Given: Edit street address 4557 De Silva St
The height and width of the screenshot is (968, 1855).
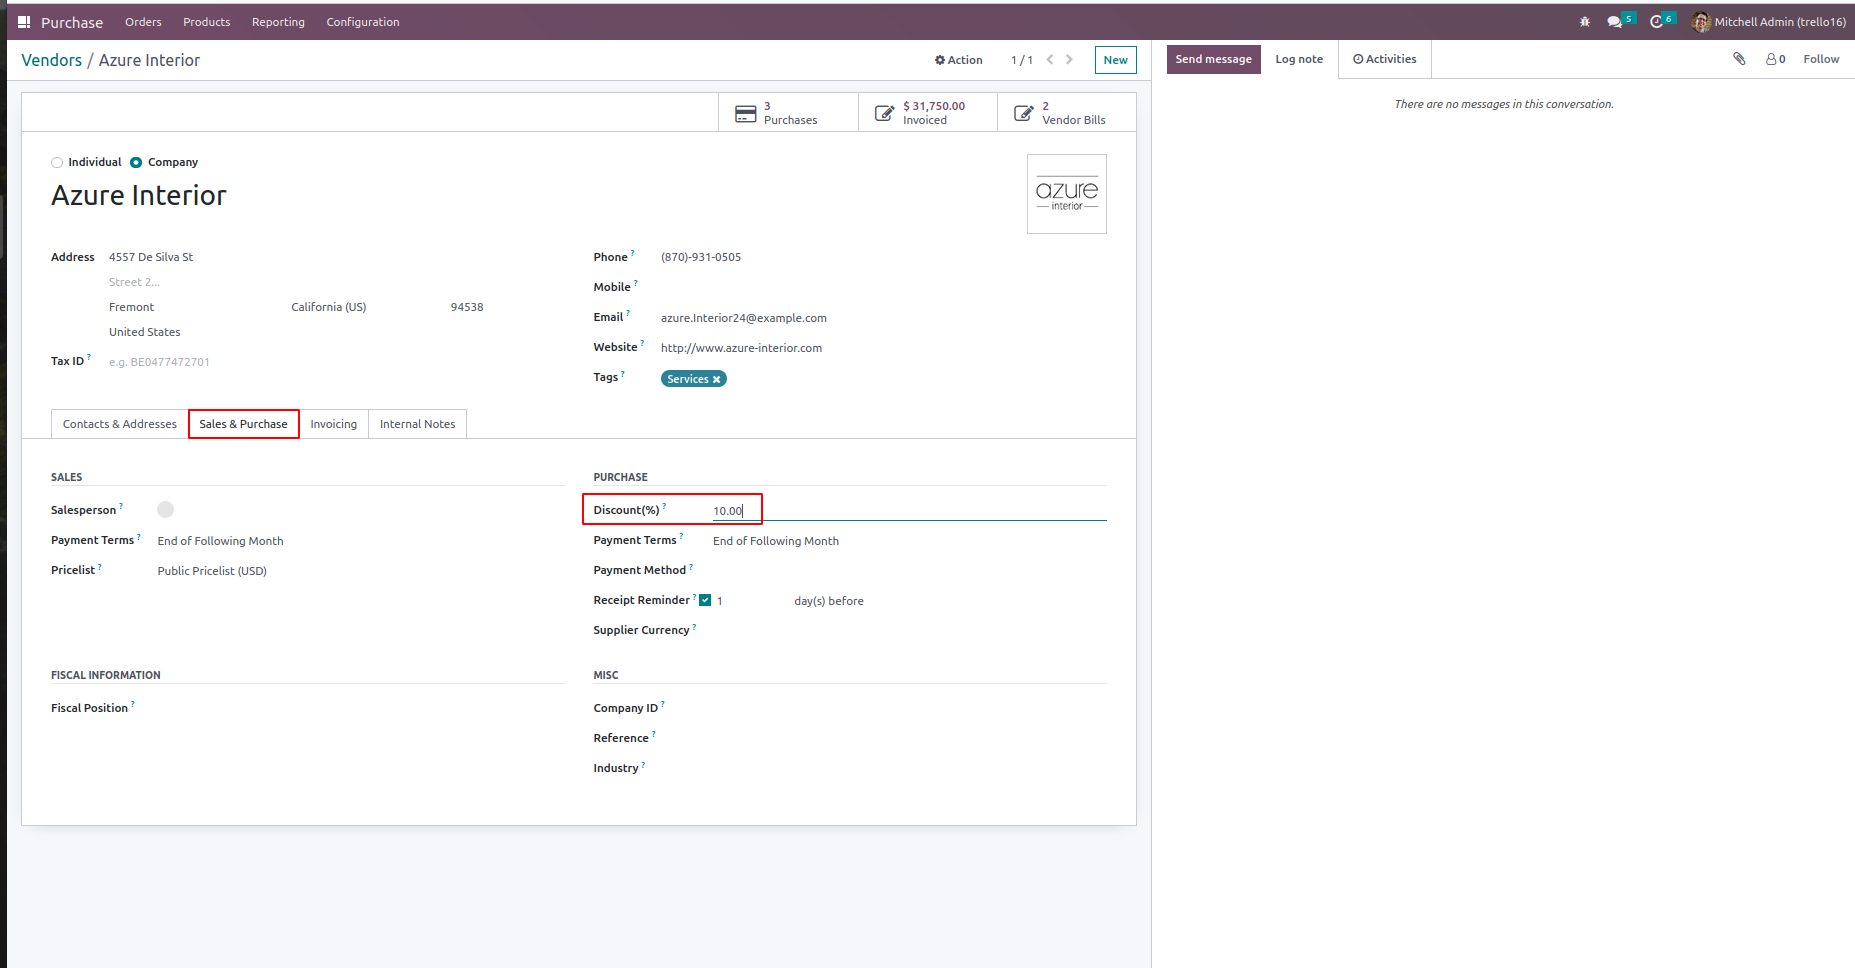Looking at the screenshot, I should [x=336, y=257].
